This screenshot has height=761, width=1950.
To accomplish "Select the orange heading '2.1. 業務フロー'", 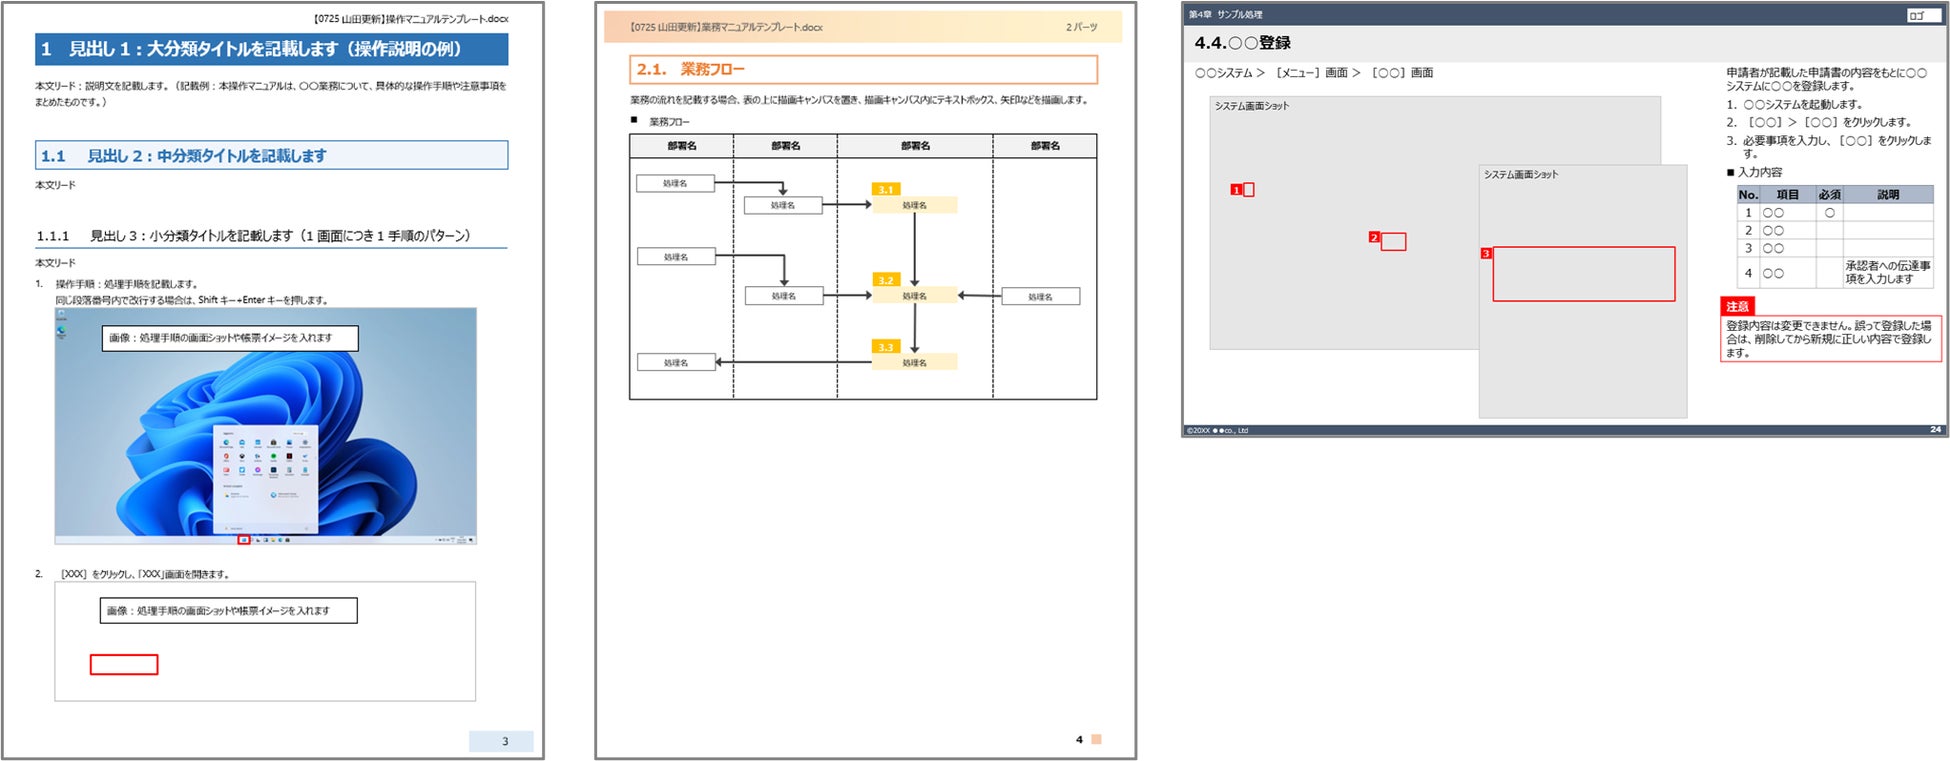I will pos(863,69).
